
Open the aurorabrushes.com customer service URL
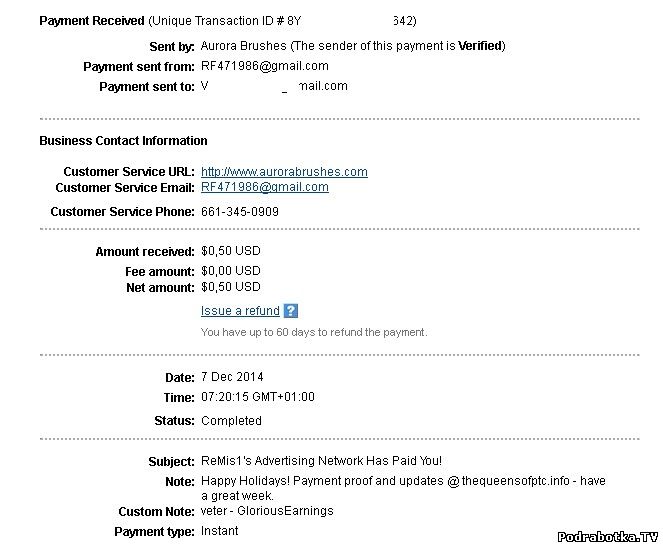click(x=284, y=172)
